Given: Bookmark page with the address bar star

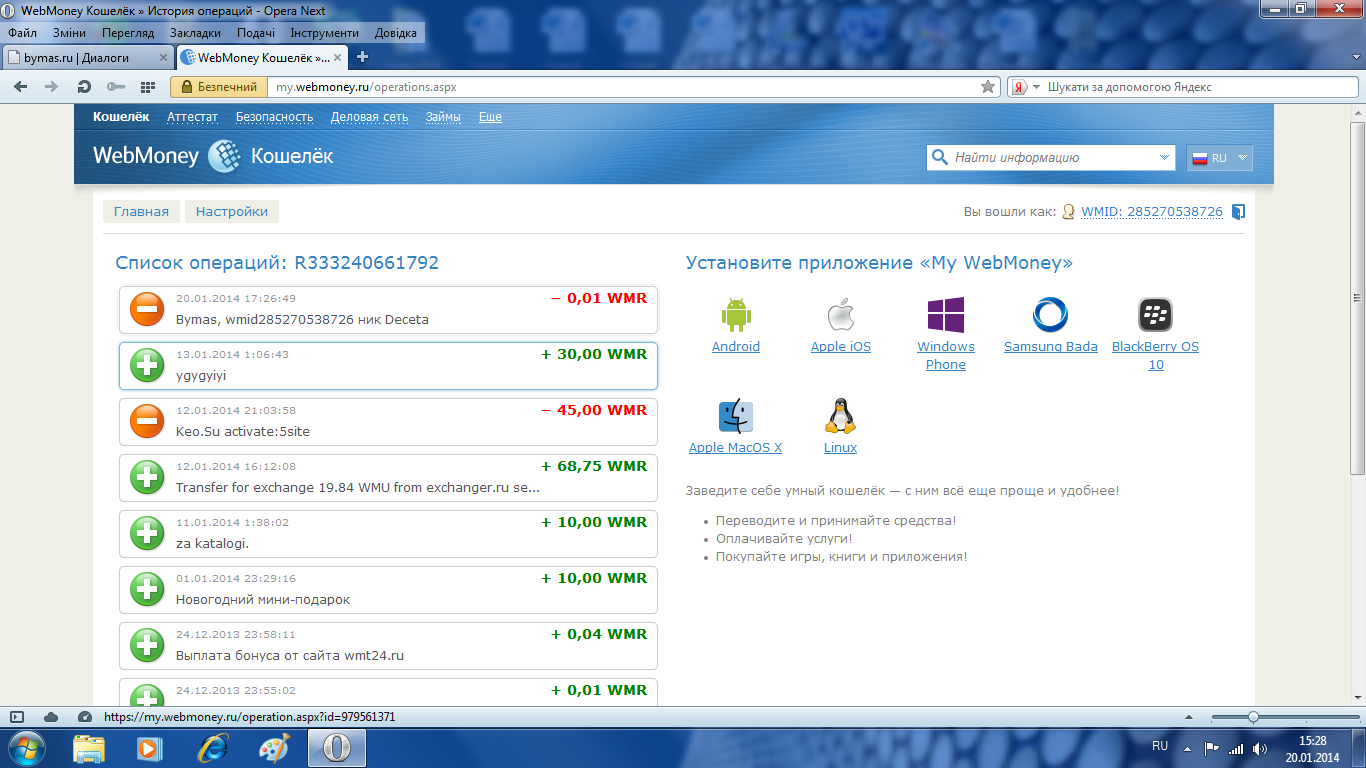Looking at the screenshot, I should (988, 87).
